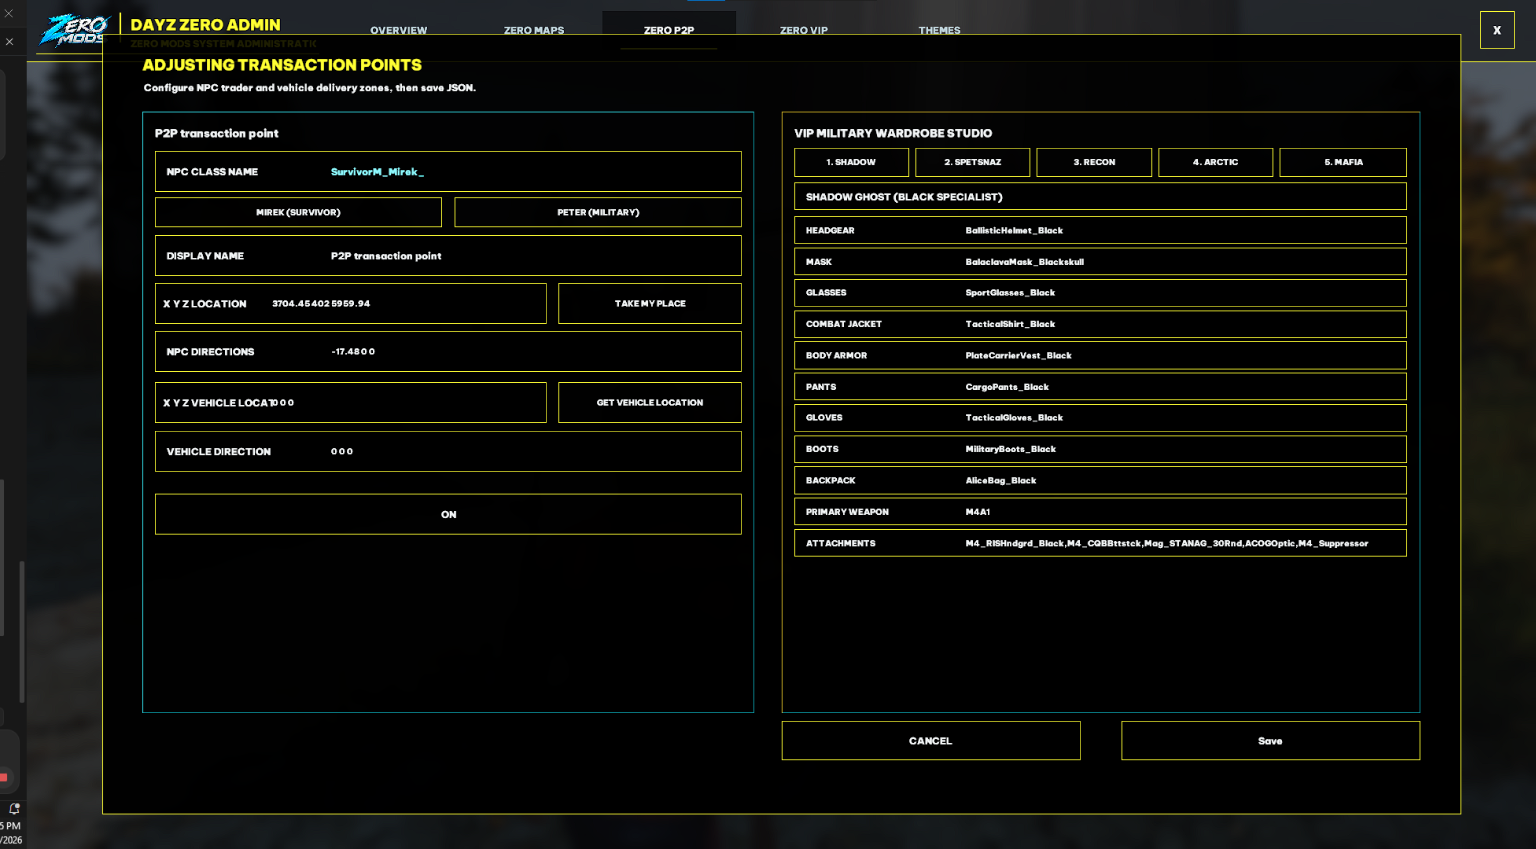This screenshot has height=849, width=1536.
Task: Select the 4. Arctic wardrobe preset
Action: [x=1215, y=162]
